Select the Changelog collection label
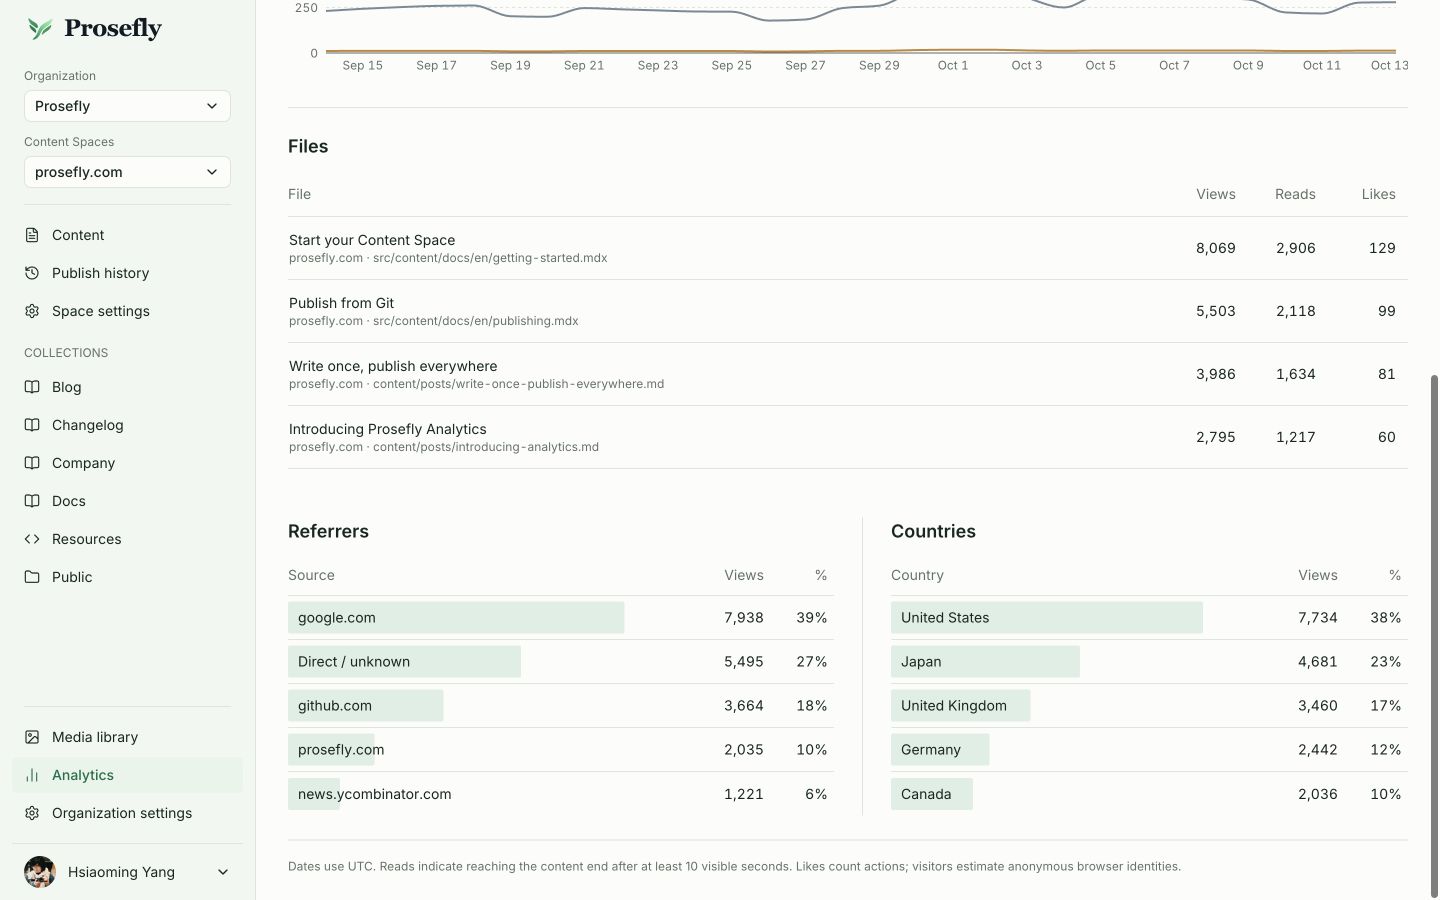 (88, 425)
